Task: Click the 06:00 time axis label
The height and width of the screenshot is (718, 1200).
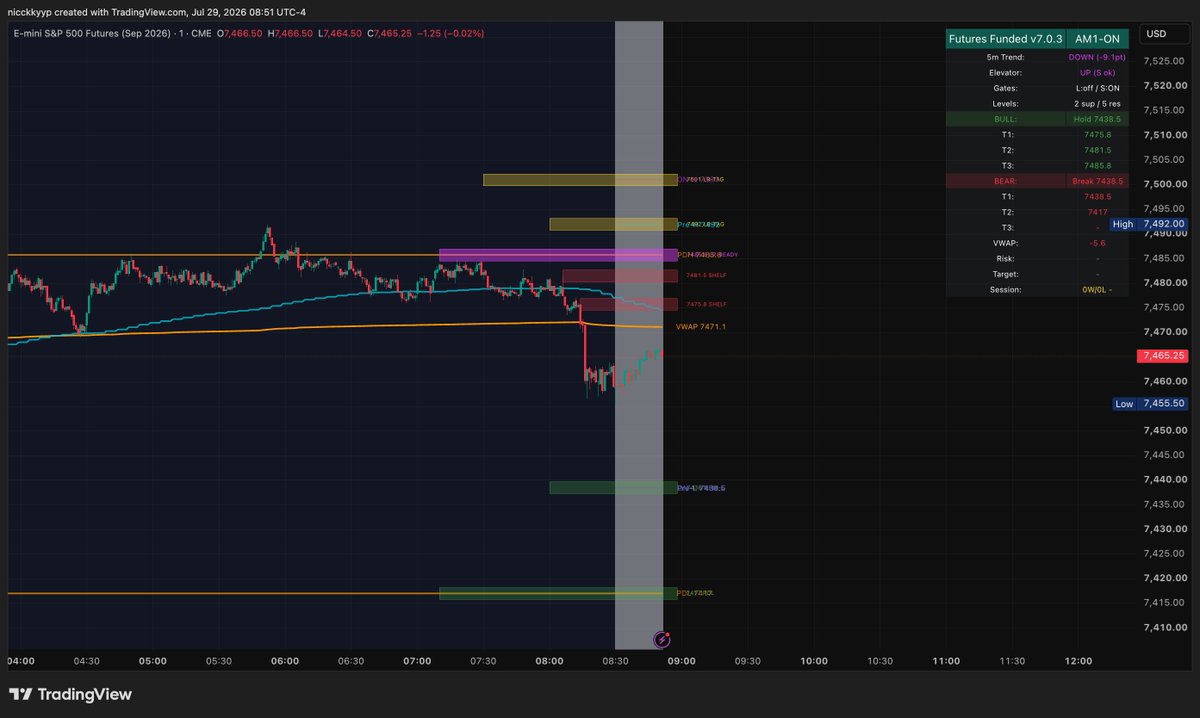Action: (285, 661)
